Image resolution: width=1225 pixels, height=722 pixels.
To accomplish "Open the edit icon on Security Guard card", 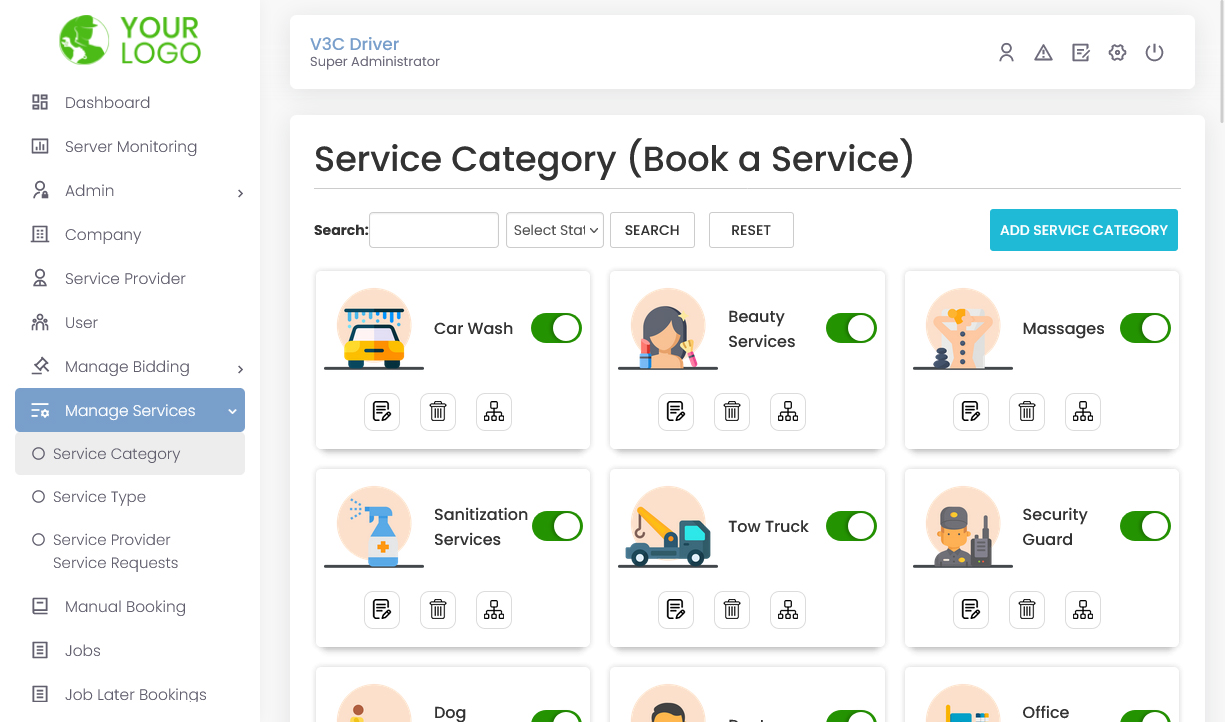I will 970,609.
